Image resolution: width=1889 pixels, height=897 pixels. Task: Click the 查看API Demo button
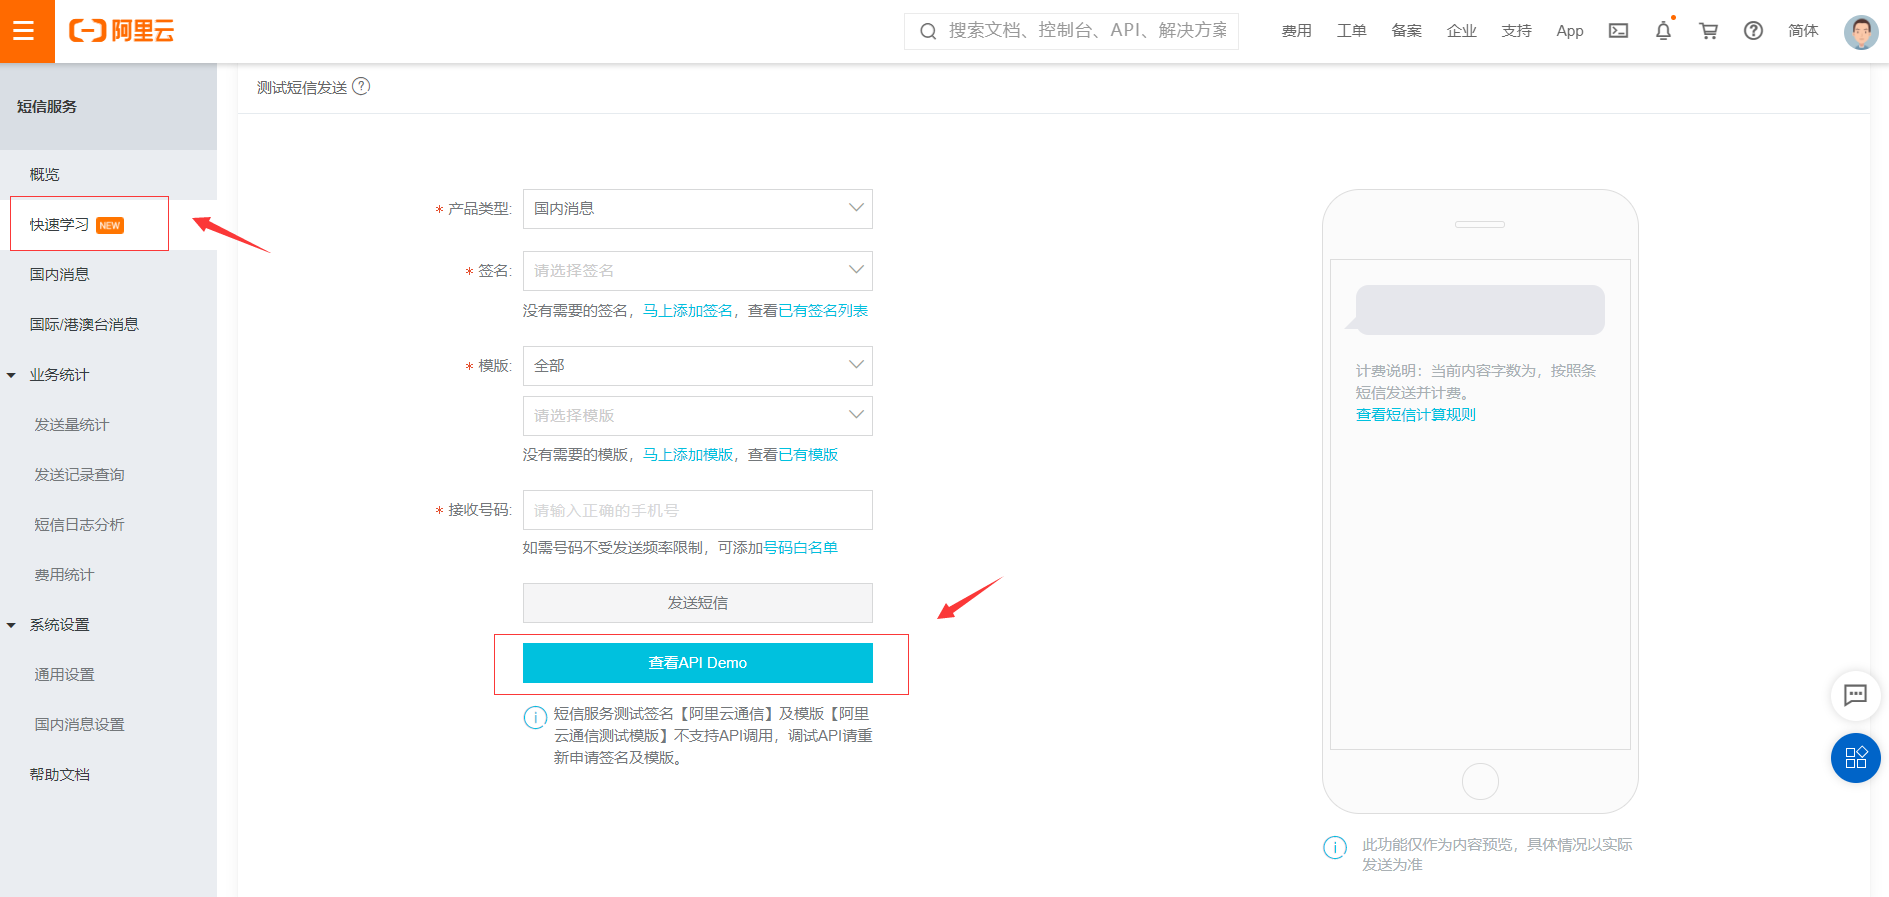pos(697,663)
